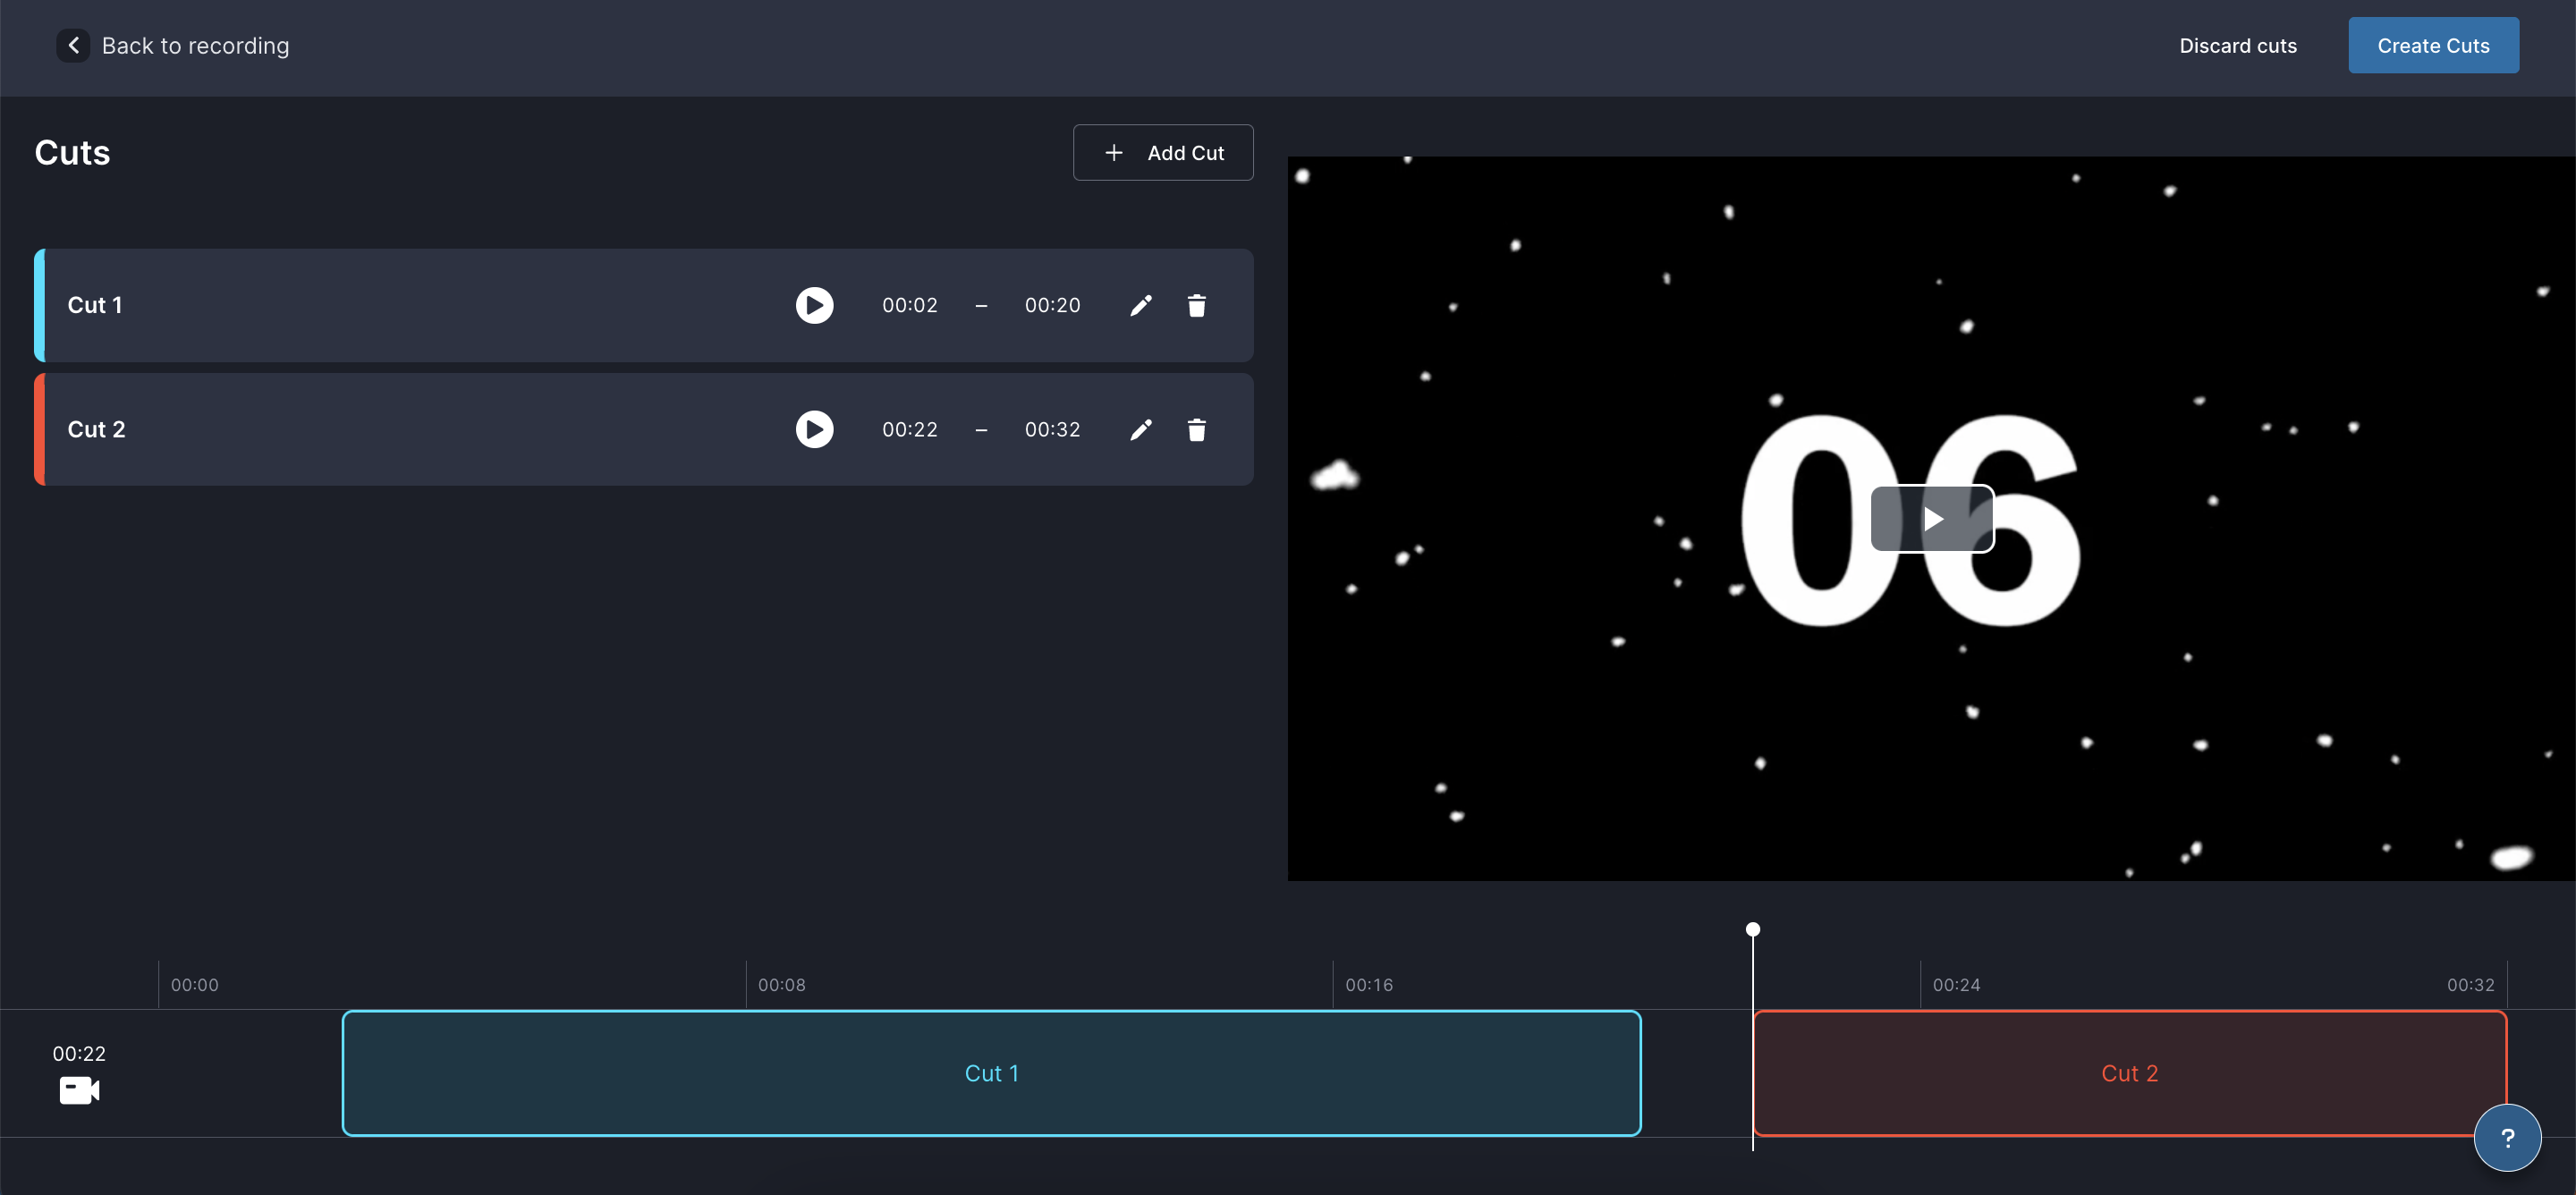The height and width of the screenshot is (1195, 2576).
Task: Click the current time 00:22 label
Action: 79,1053
